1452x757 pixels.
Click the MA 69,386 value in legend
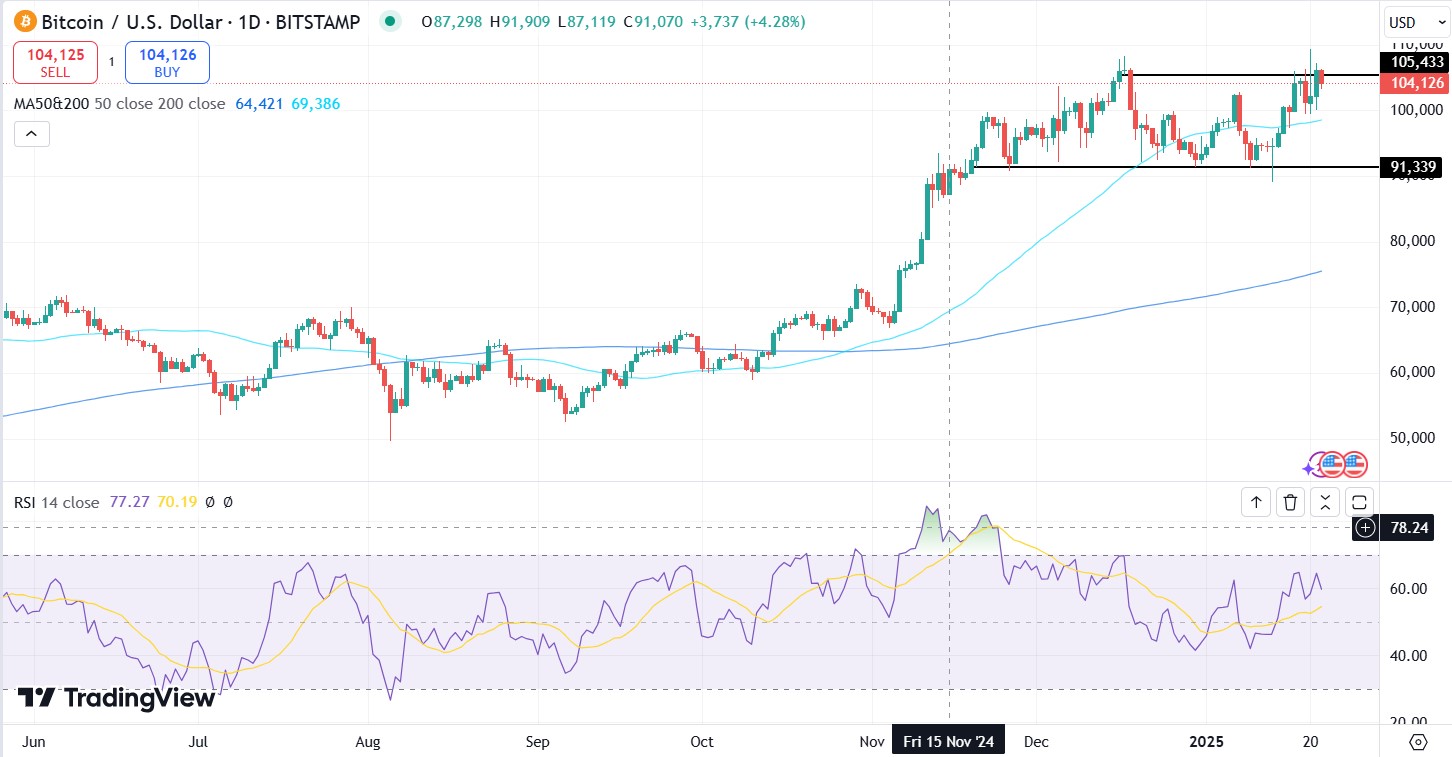click(x=316, y=103)
